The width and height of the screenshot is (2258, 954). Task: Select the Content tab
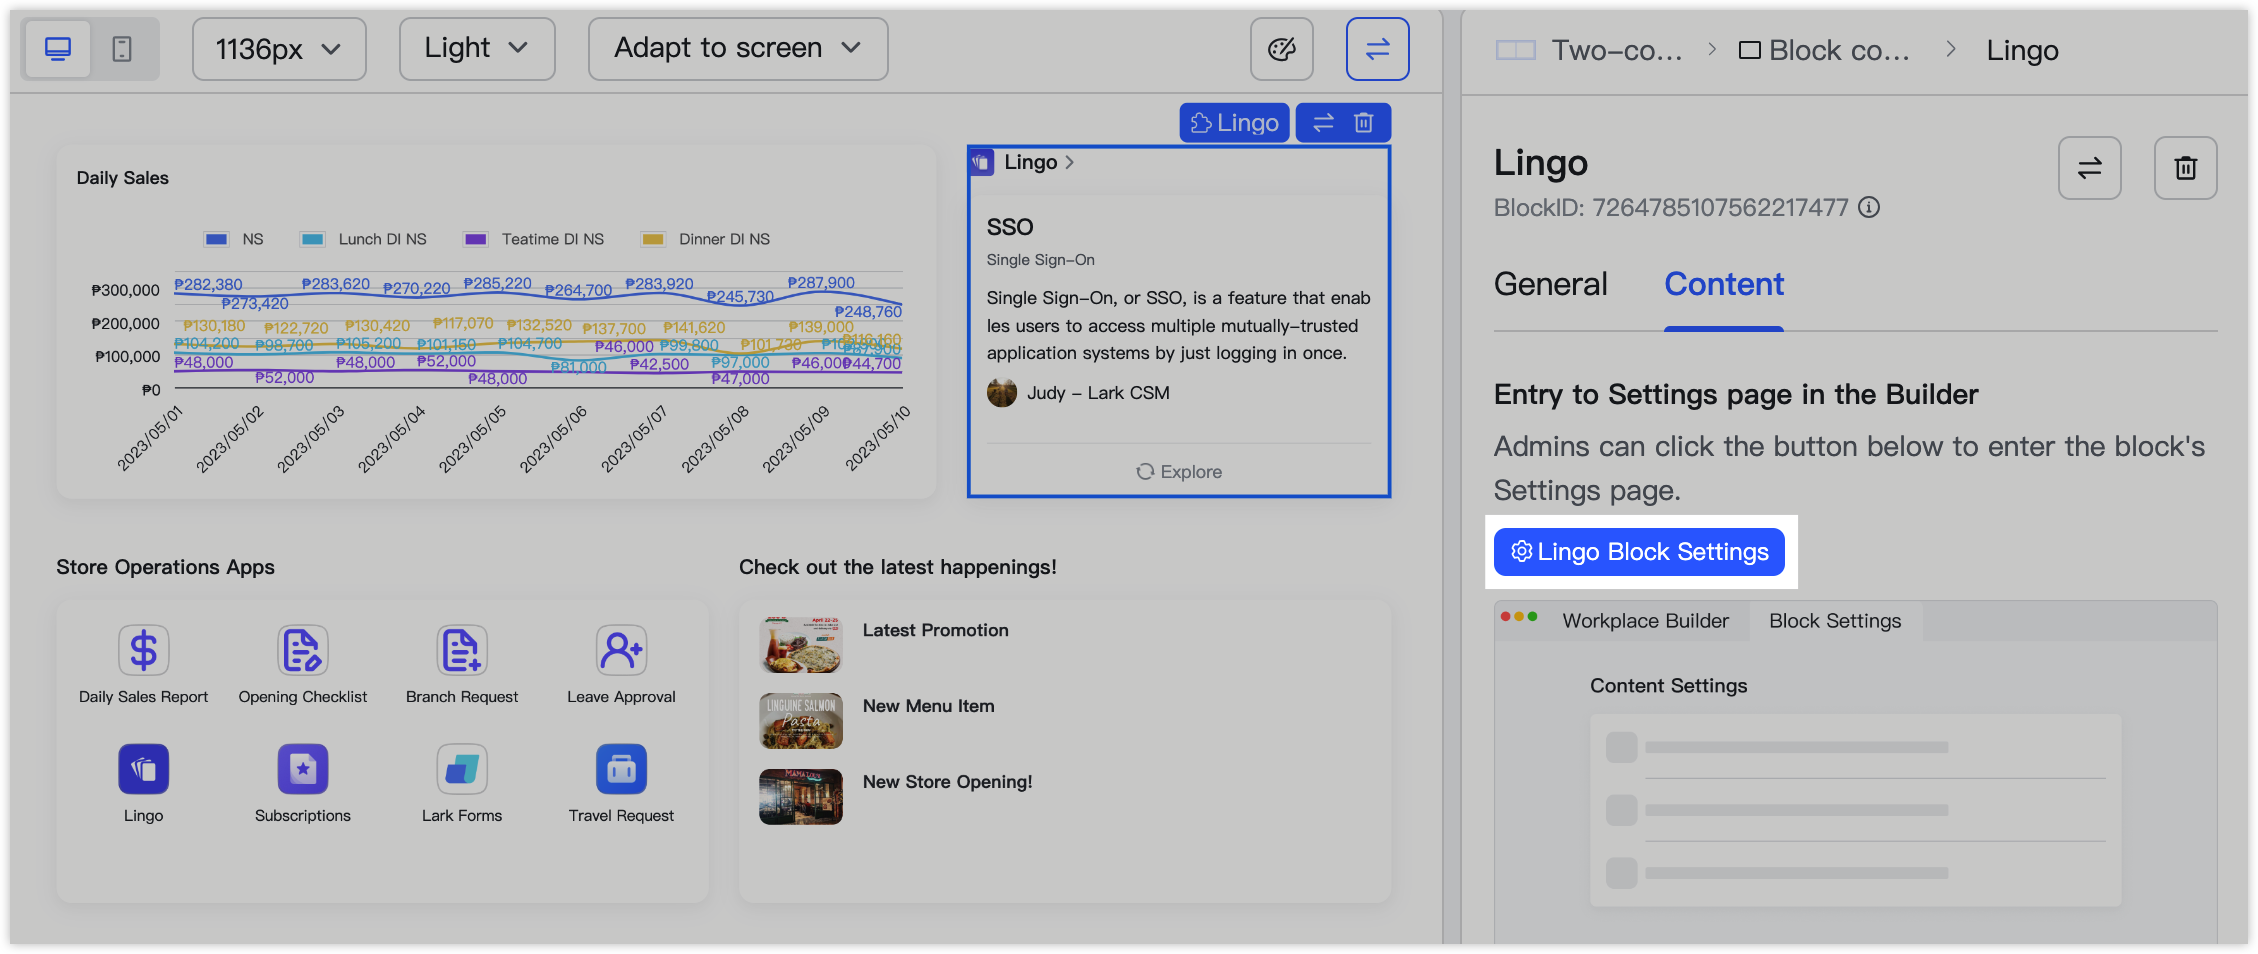point(1723,285)
